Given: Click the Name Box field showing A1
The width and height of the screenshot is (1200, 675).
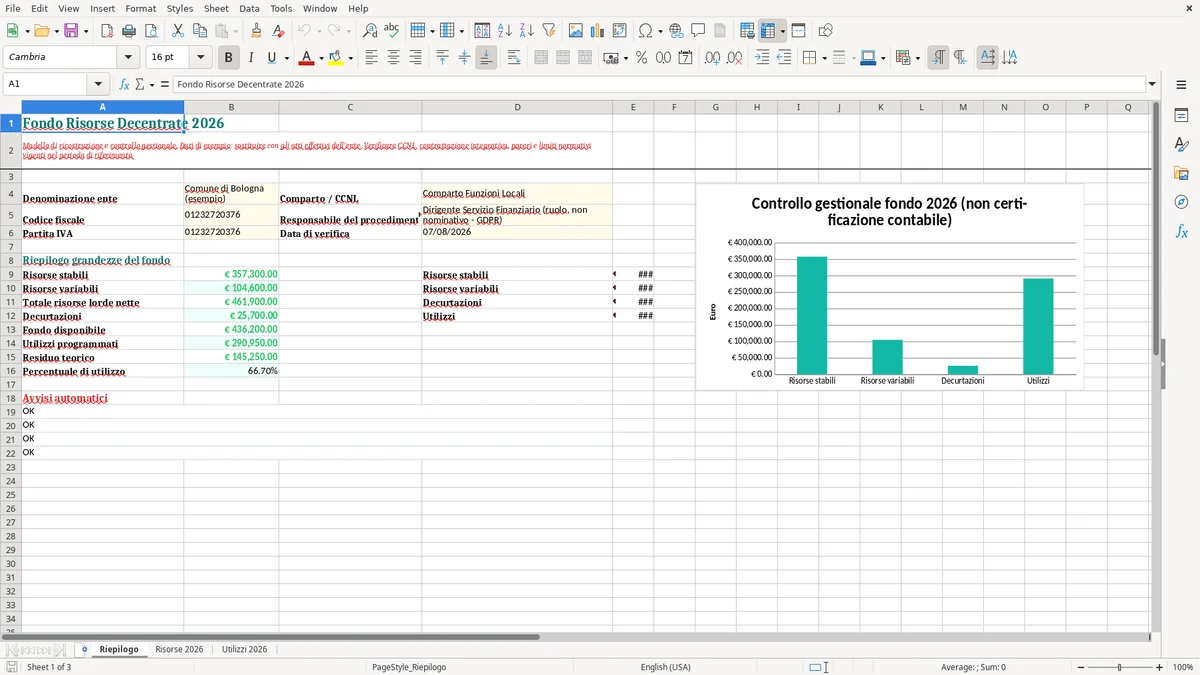Looking at the screenshot, I should (x=46, y=85).
